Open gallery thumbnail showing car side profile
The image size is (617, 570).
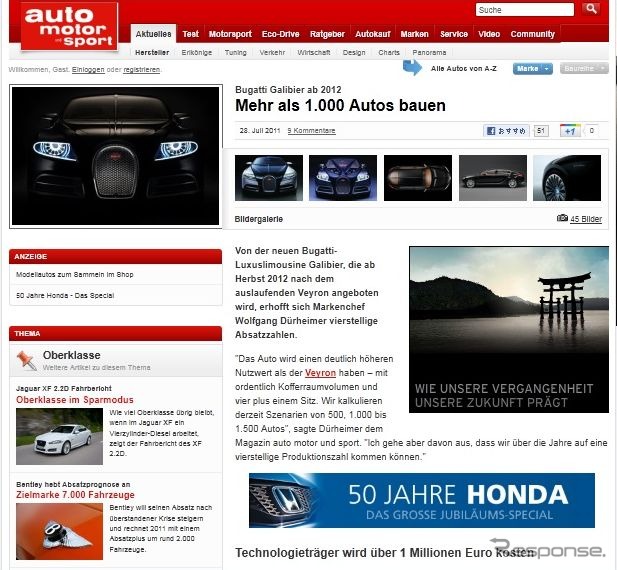click(x=493, y=178)
